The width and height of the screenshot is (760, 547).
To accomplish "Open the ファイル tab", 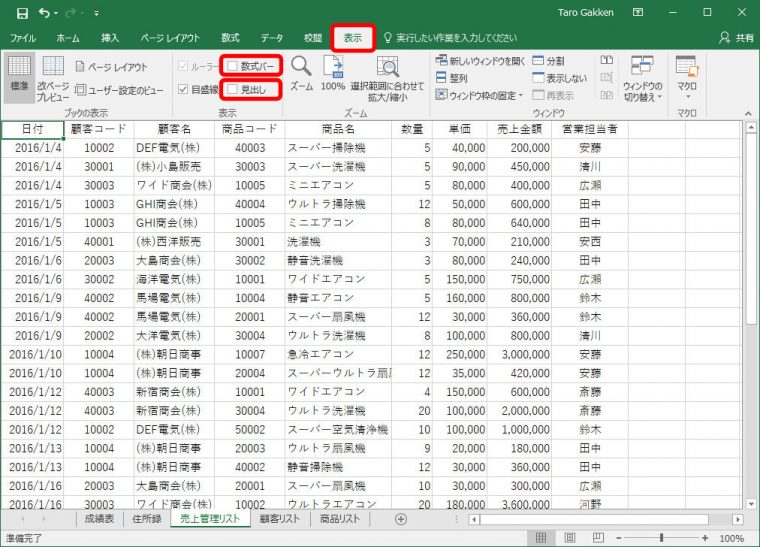I will click(23, 38).
